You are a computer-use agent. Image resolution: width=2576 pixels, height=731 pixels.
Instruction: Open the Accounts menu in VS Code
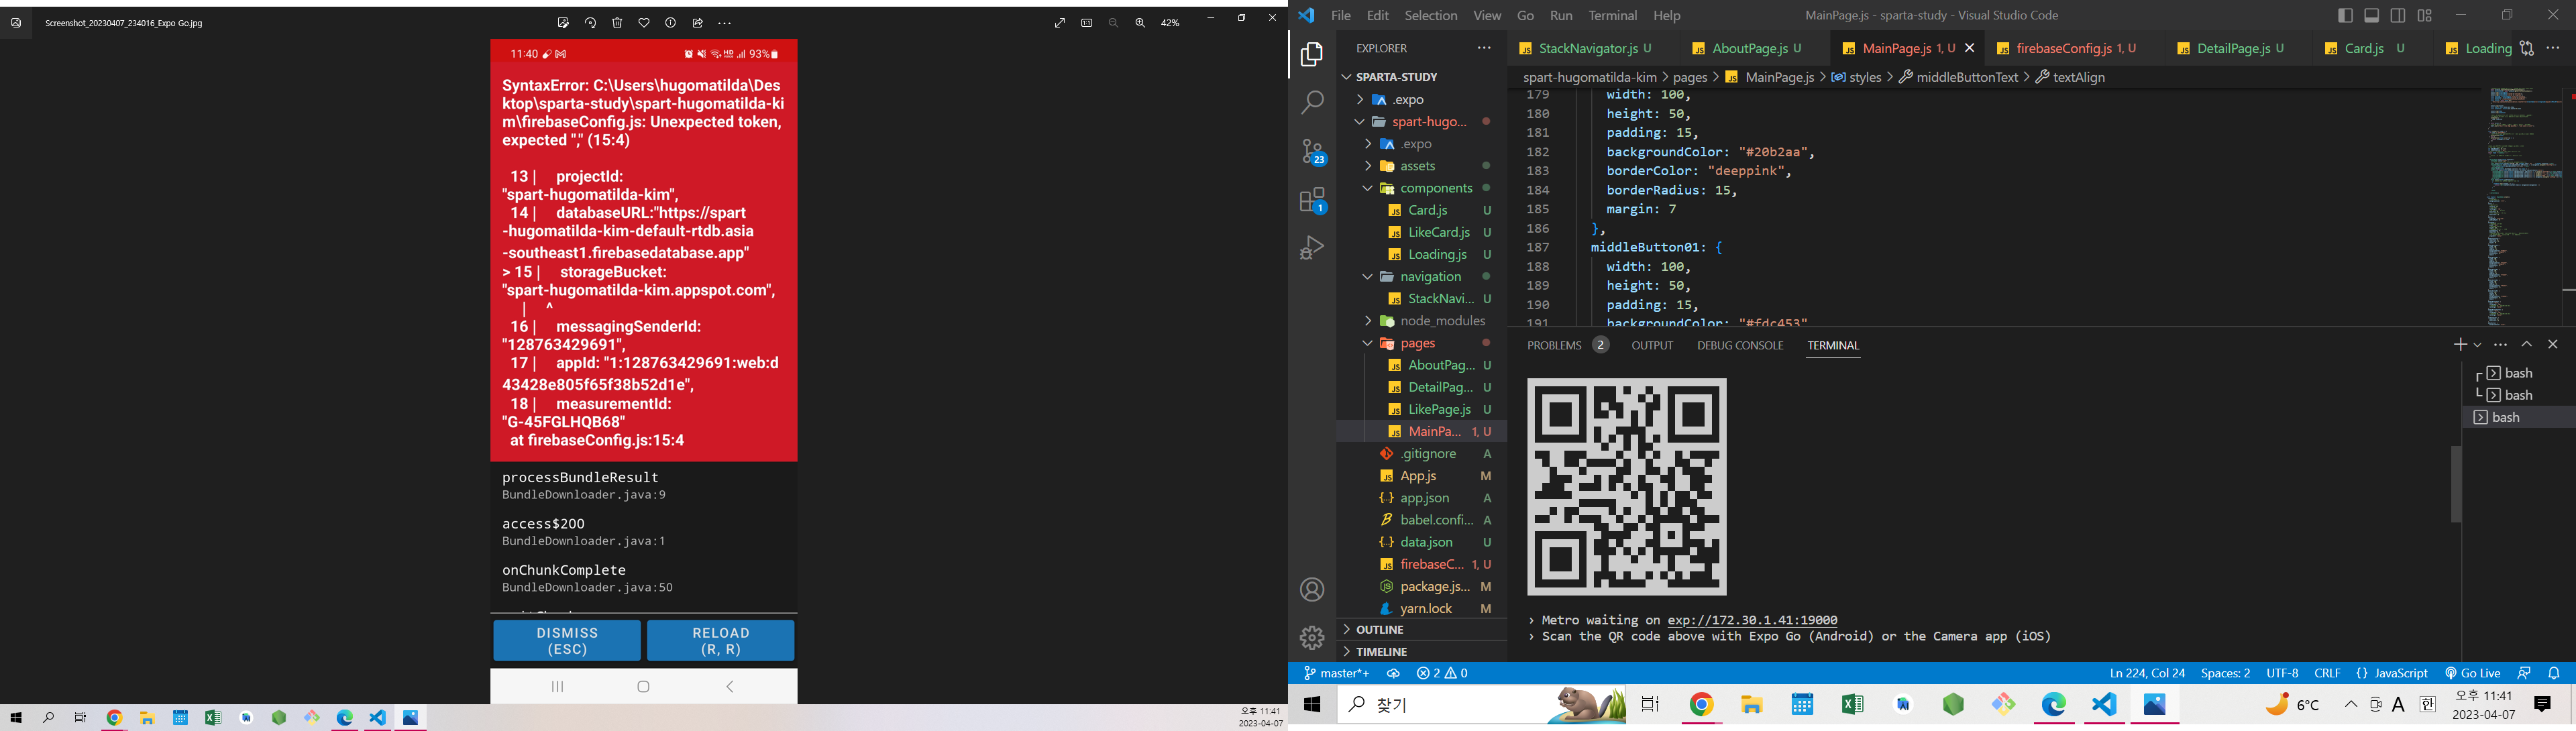1312,590
